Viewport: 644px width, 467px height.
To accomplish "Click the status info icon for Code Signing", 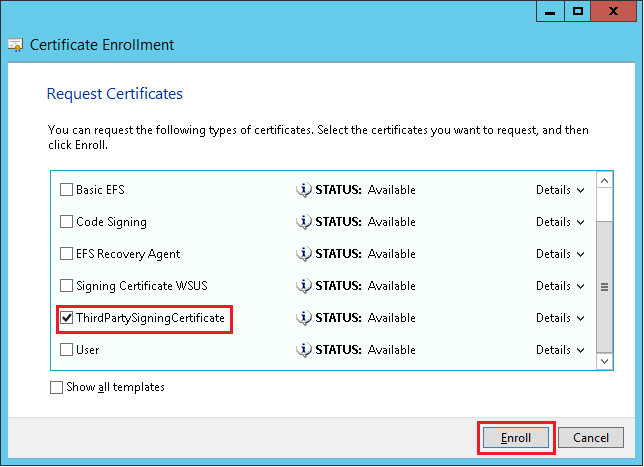I will point(304,222).
